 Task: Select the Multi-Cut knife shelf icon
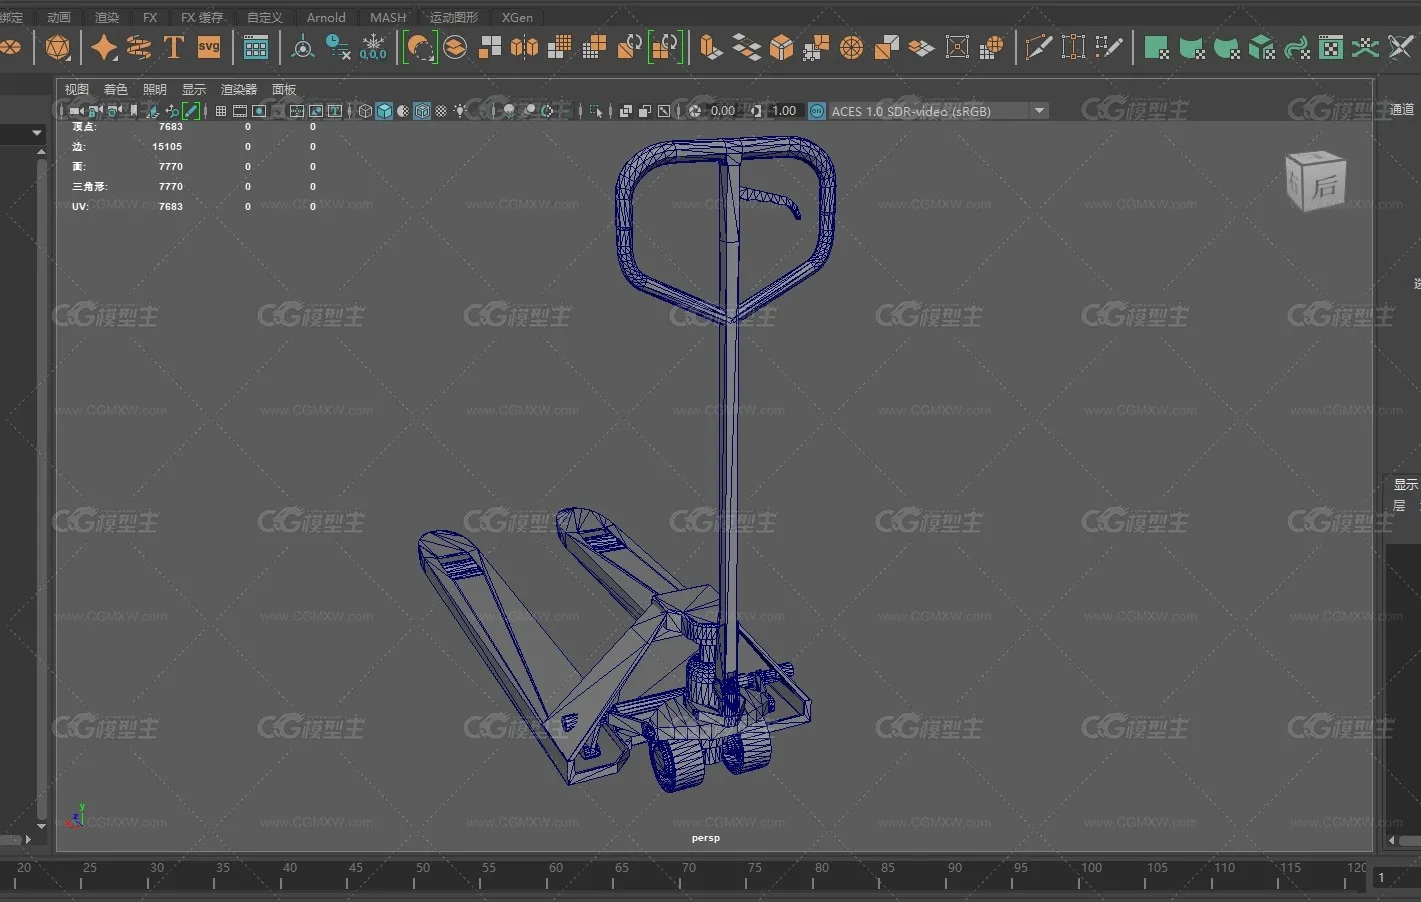point(1038,47)
